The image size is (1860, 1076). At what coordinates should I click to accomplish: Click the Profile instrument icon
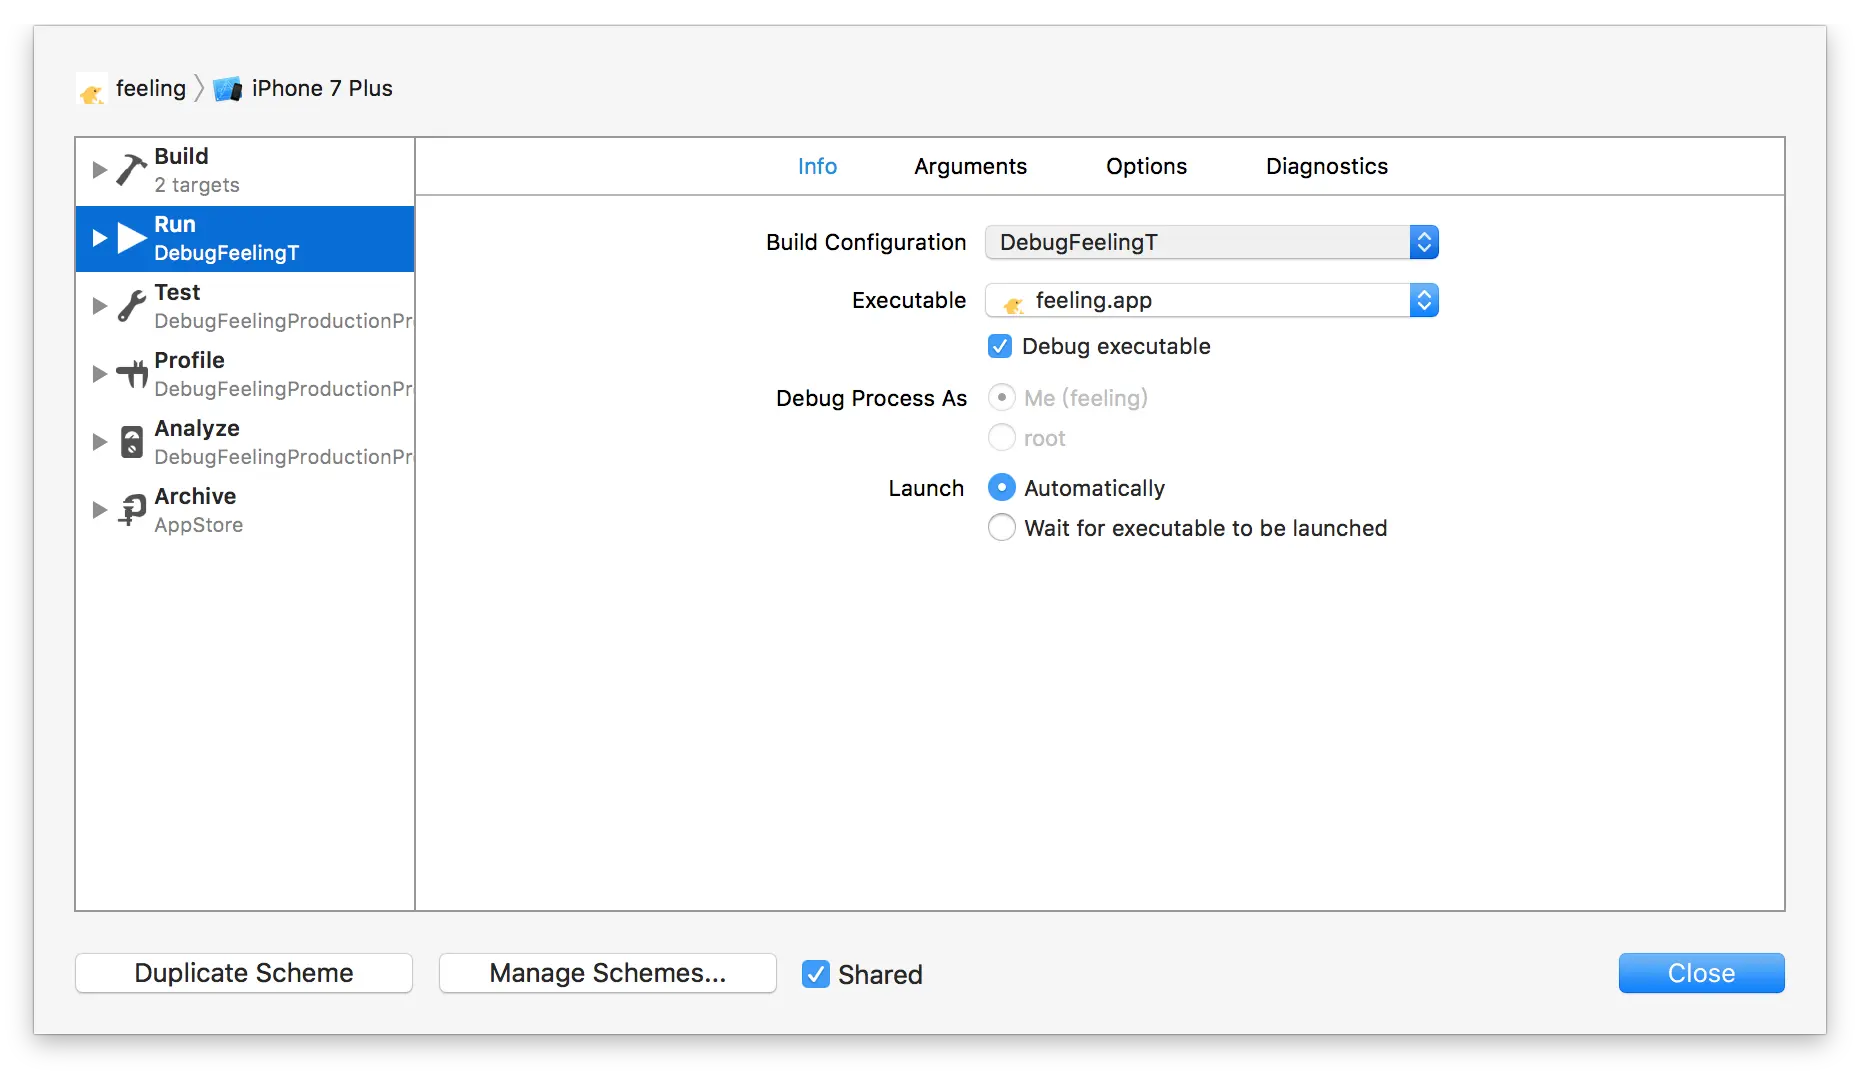pos(131,374)
